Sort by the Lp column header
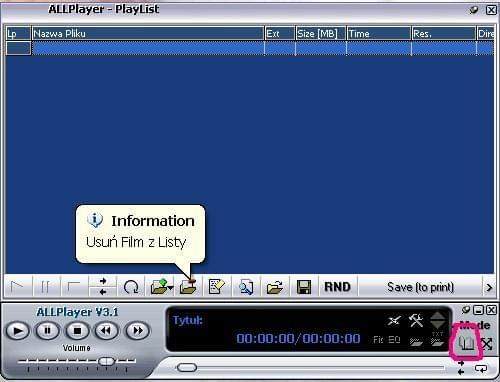 pyautogui.click(x=18, y=34)
